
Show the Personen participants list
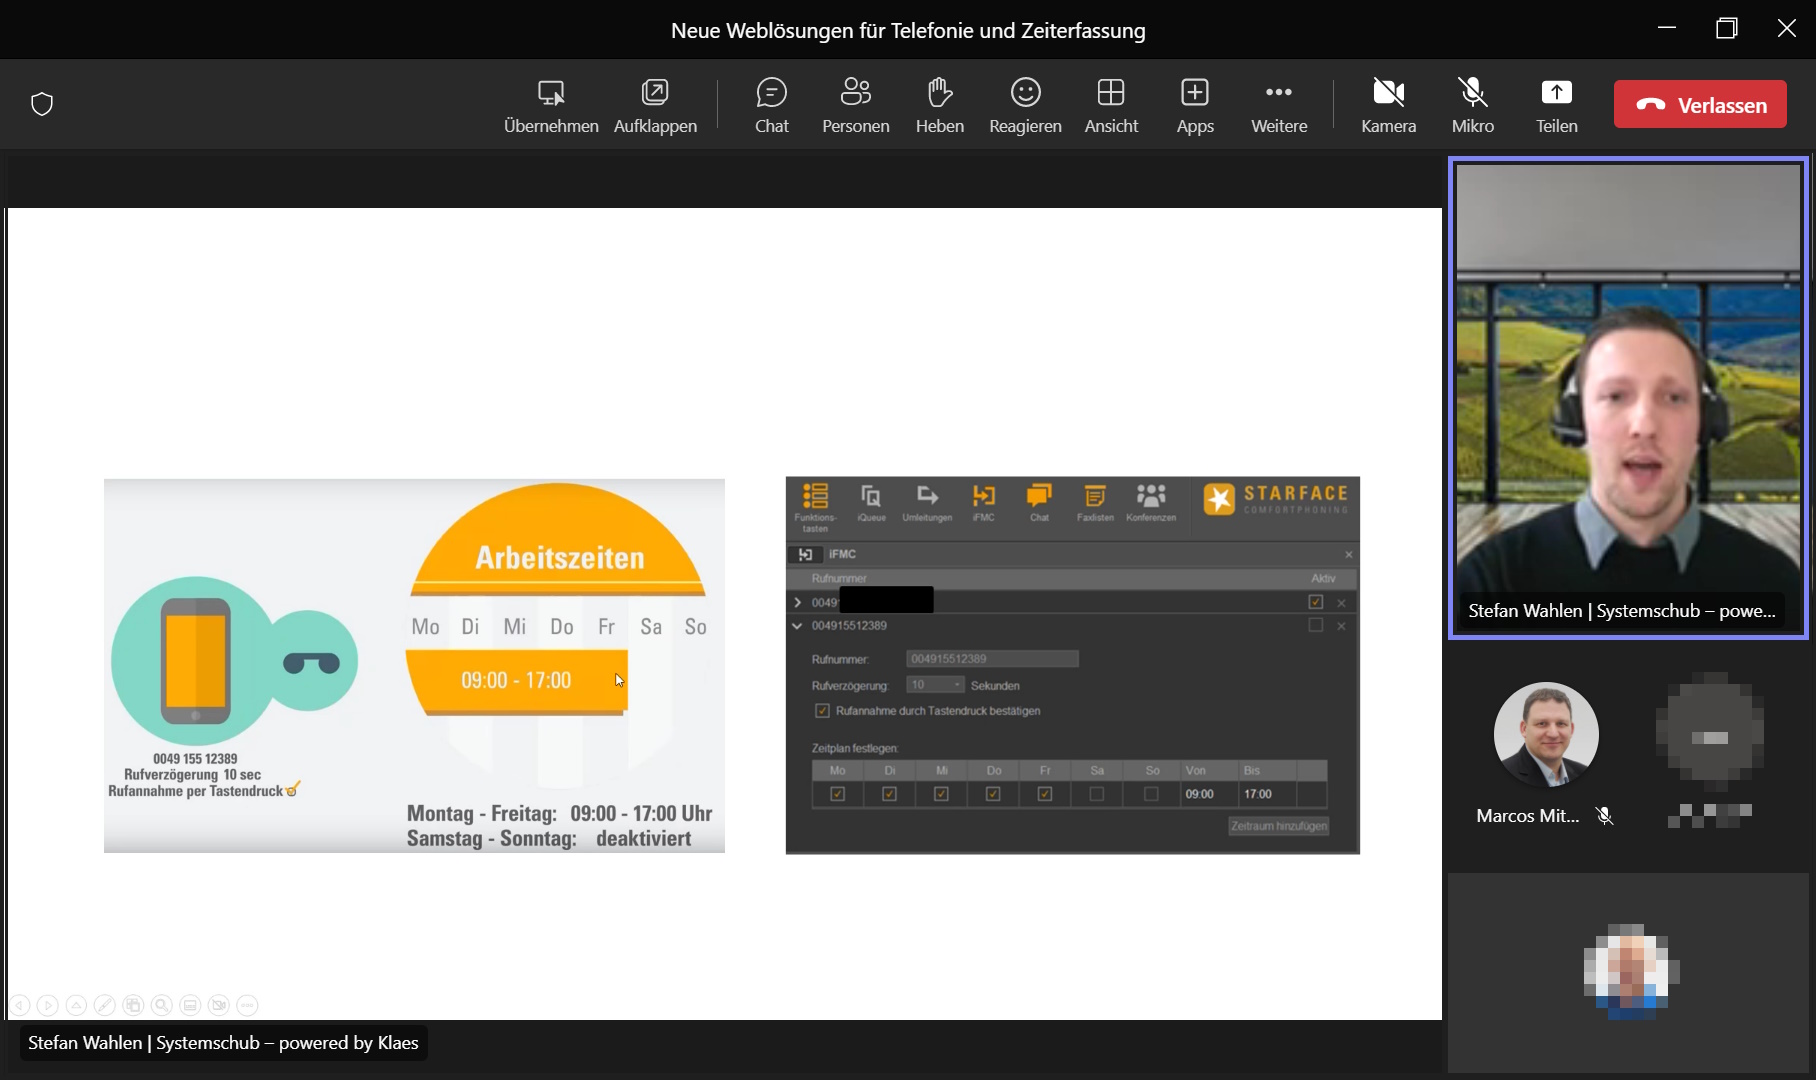855,105
